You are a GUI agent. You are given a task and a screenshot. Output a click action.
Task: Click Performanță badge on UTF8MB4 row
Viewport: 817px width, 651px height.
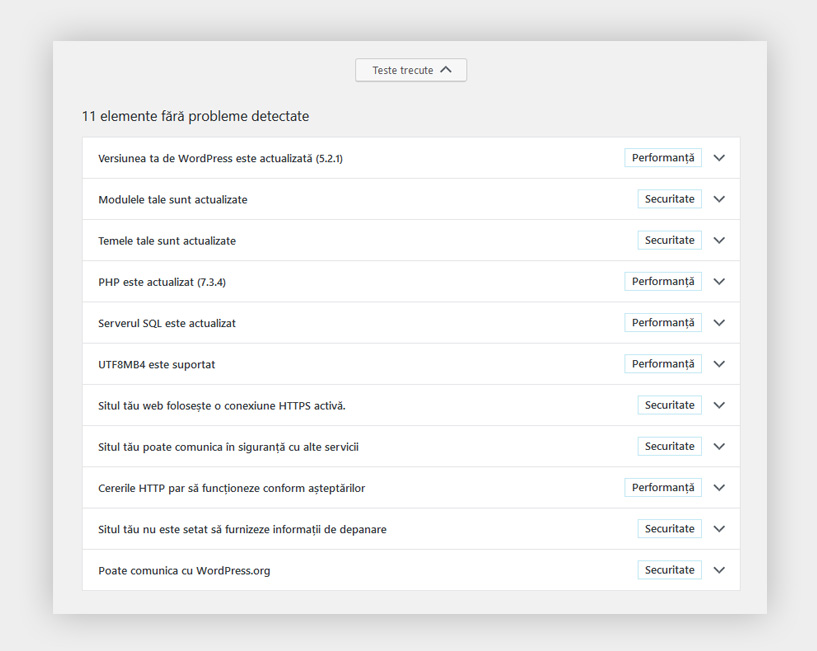click(x=663, y=364)
